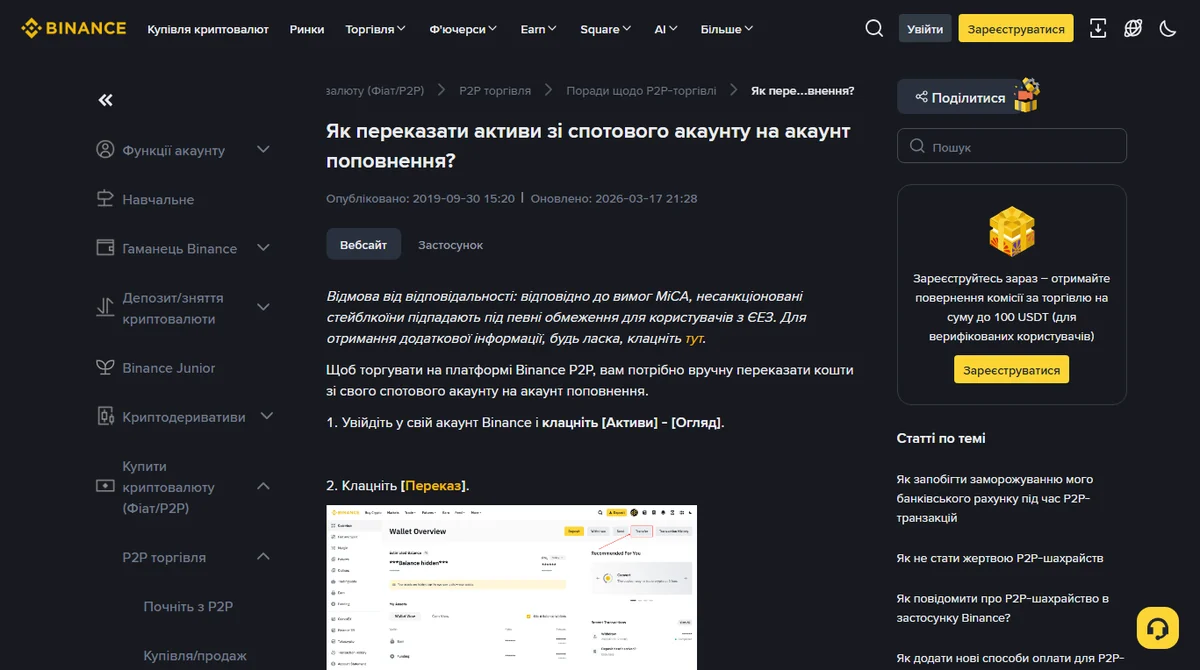Open Почніть з P2P sidebar item
Viewport: 1200px width, 670px height.
[x=188, y=606]
